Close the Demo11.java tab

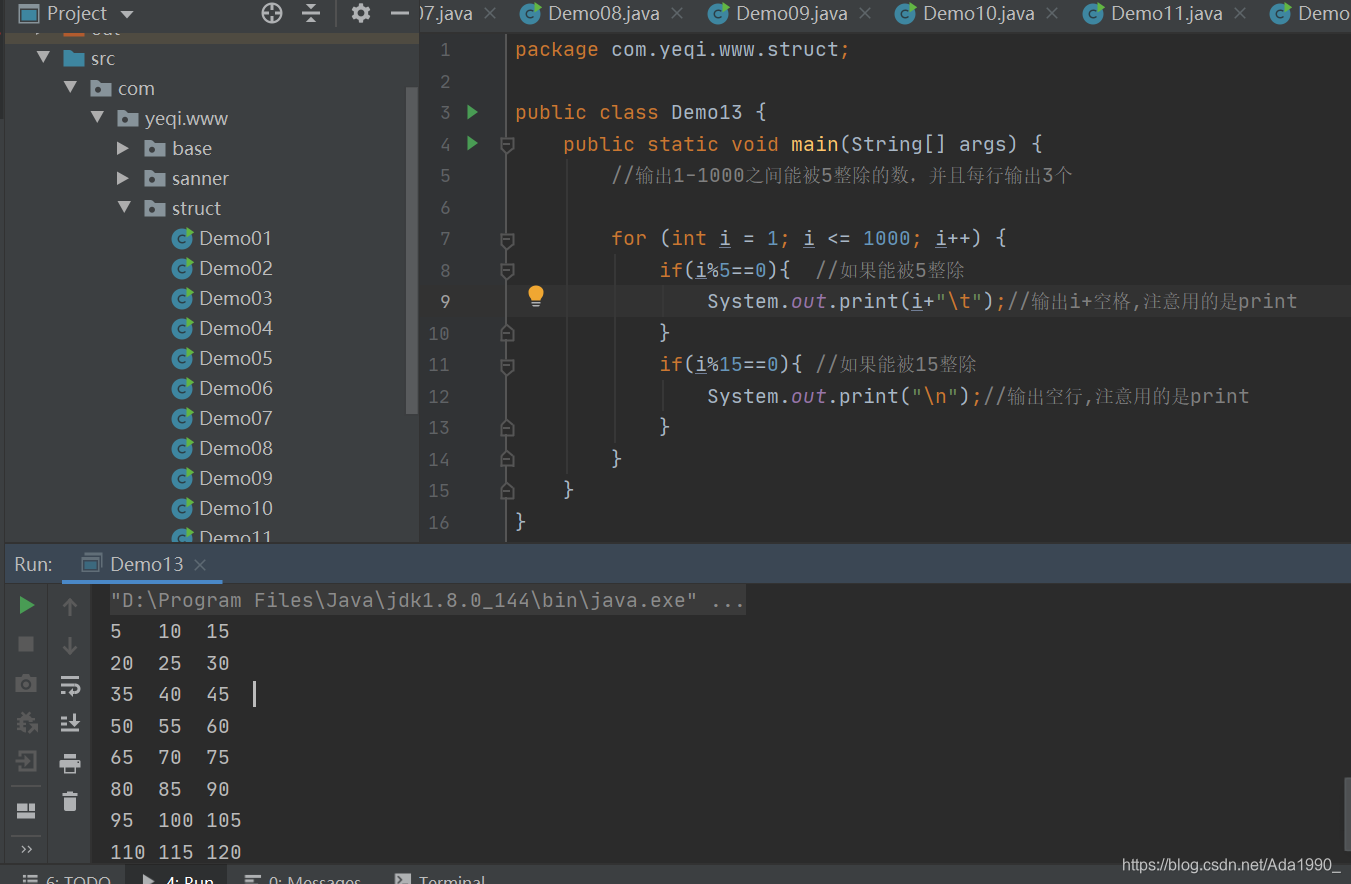click(1240, 14)
